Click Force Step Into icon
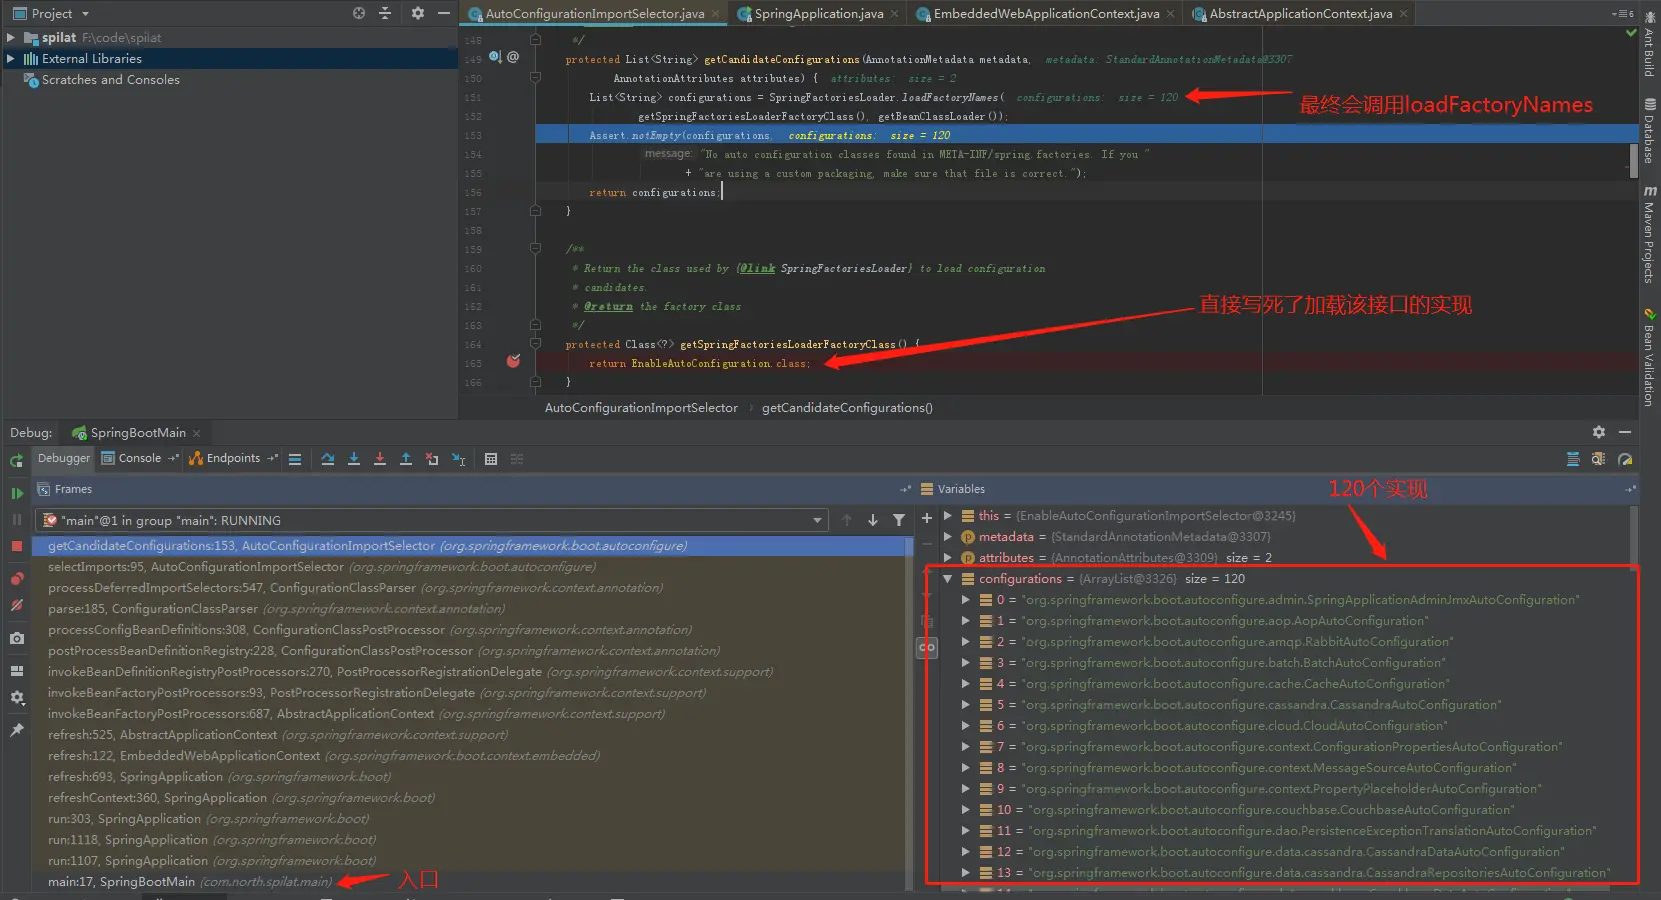Viewport: 1661px width, 900px height. coord(380,459)
